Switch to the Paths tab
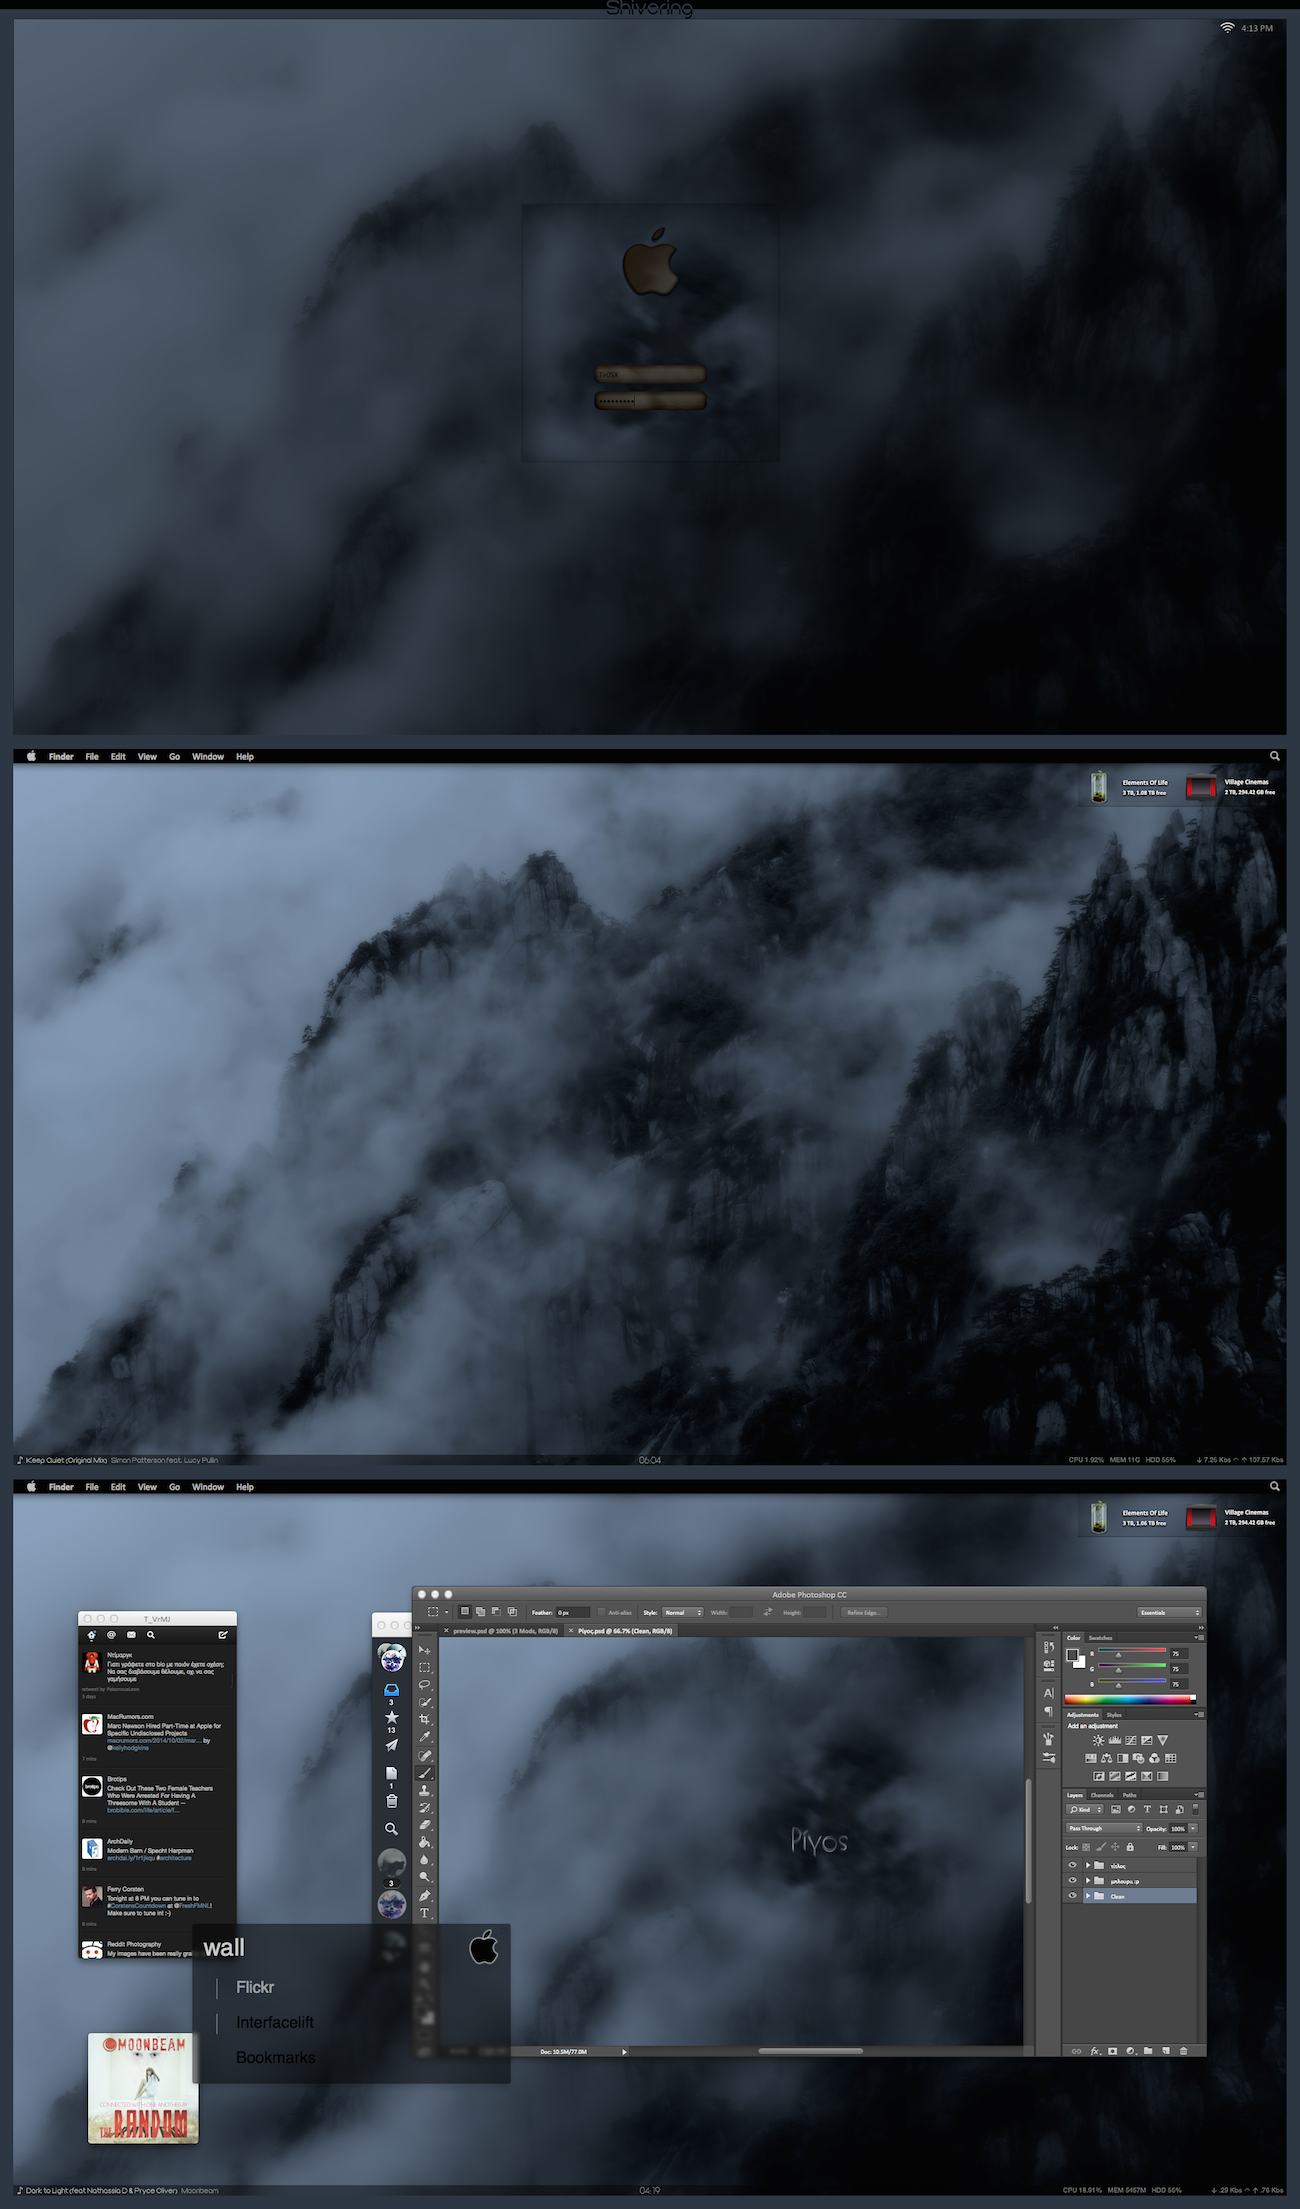 [x=1129, y=1795]
